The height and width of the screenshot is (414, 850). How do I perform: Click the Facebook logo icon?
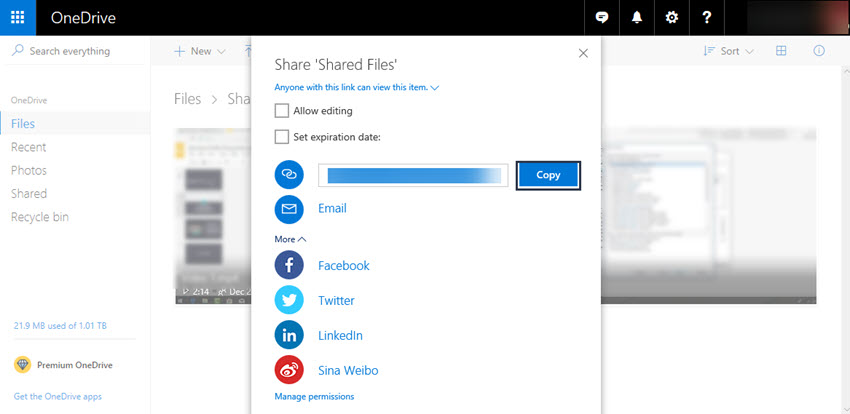[x=289, y=265]
